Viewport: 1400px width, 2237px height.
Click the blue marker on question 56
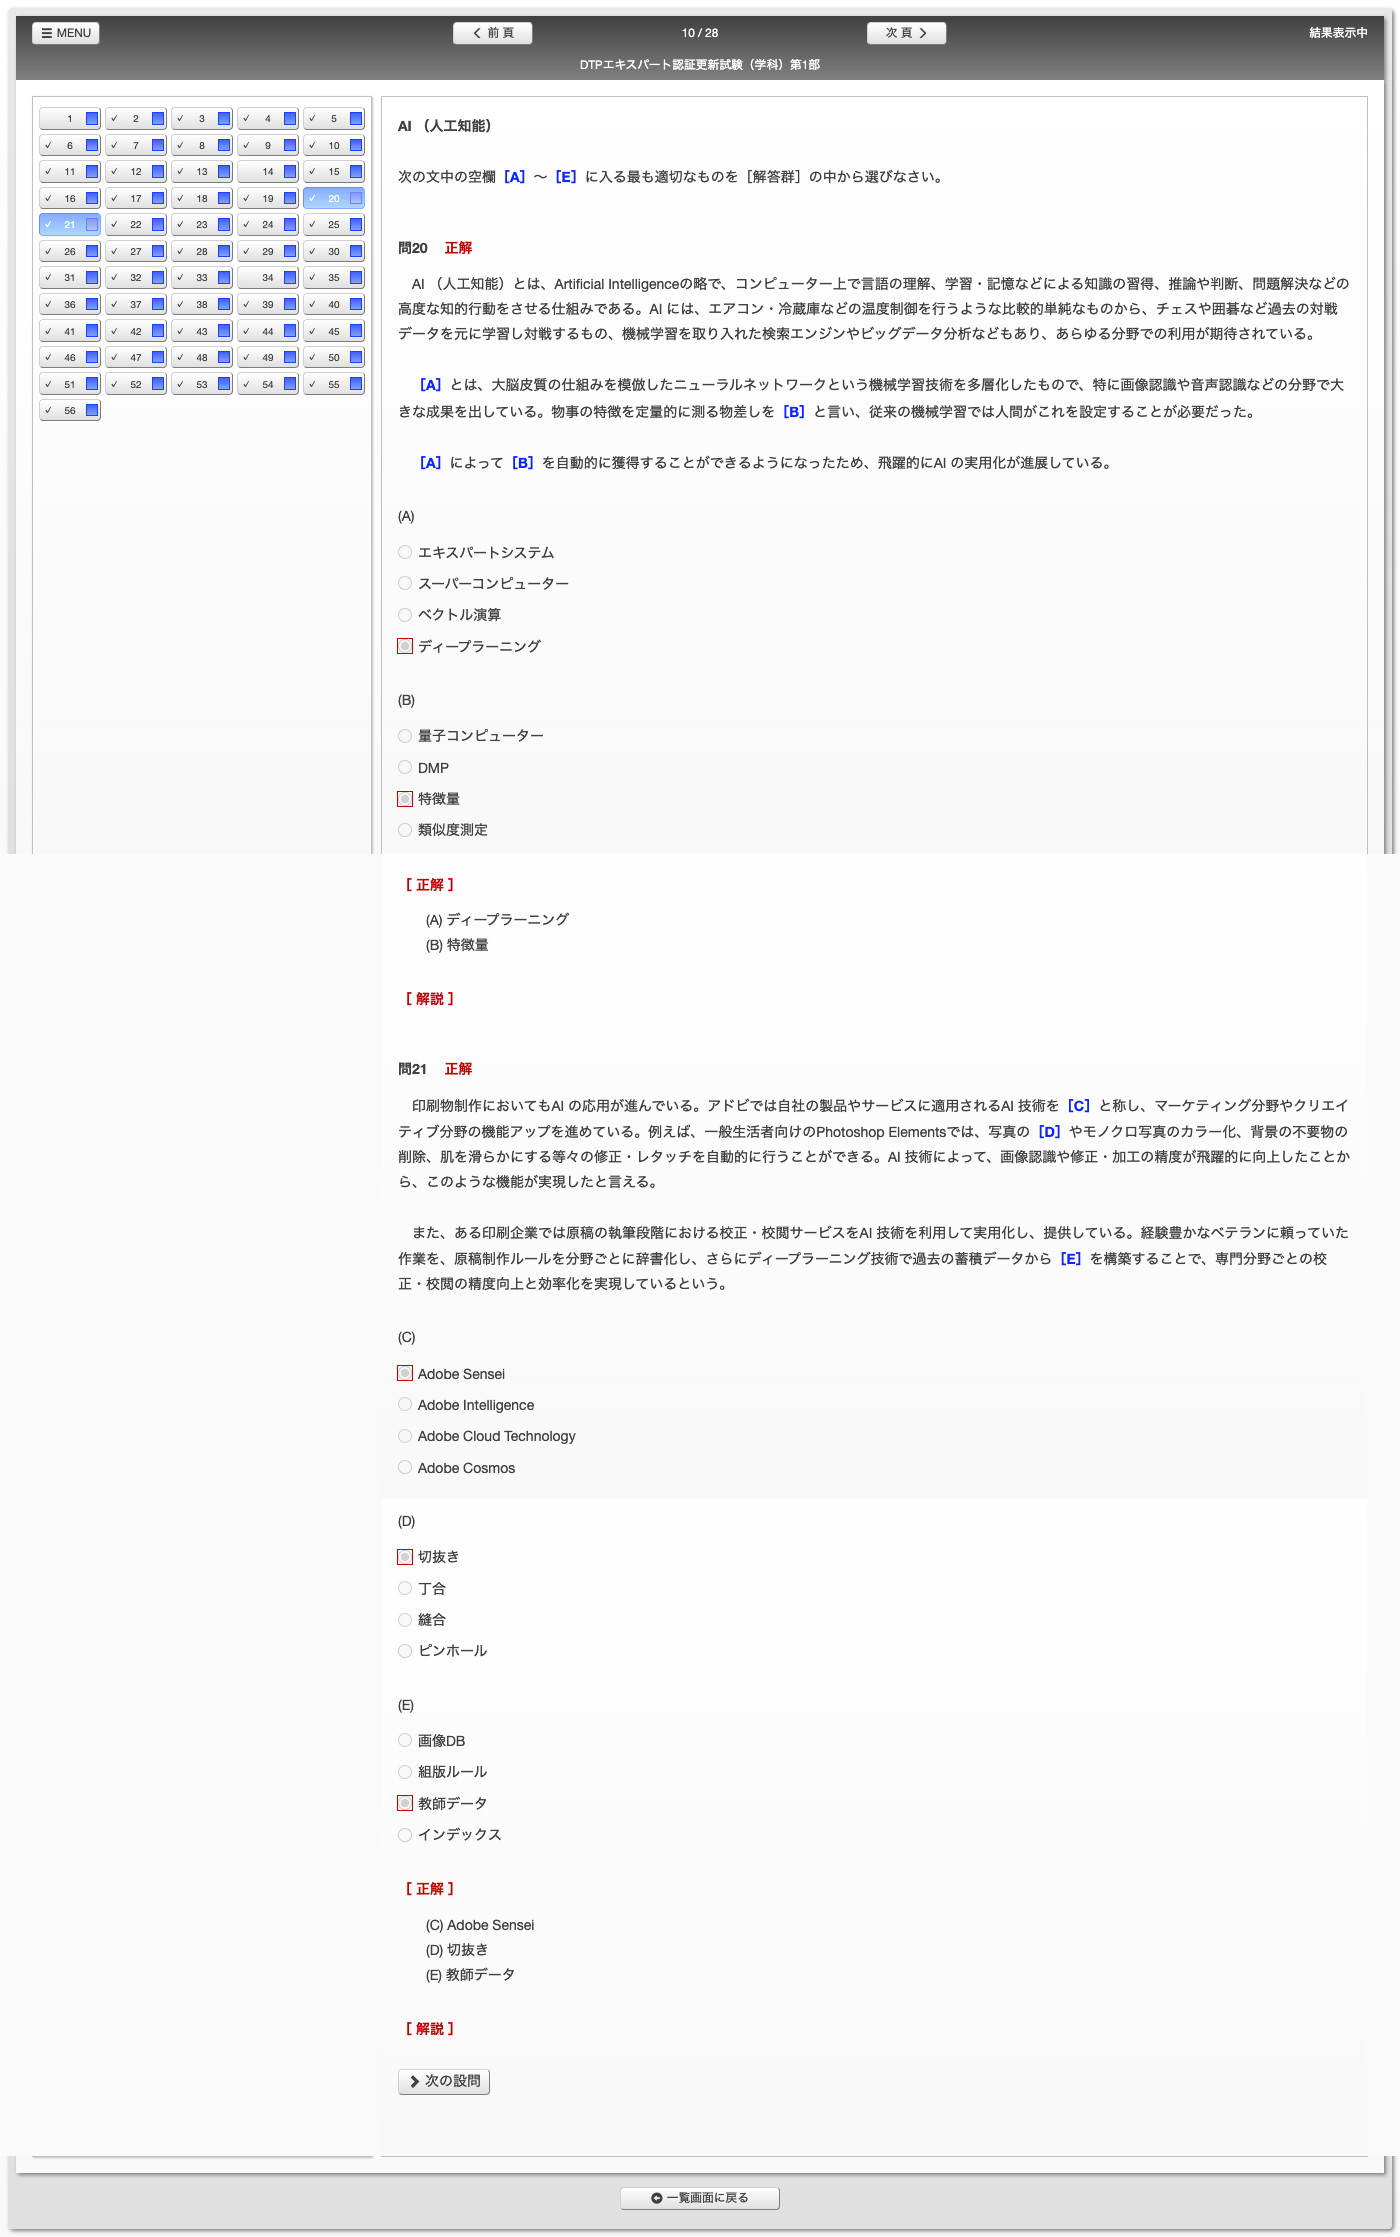click(92, 410)
